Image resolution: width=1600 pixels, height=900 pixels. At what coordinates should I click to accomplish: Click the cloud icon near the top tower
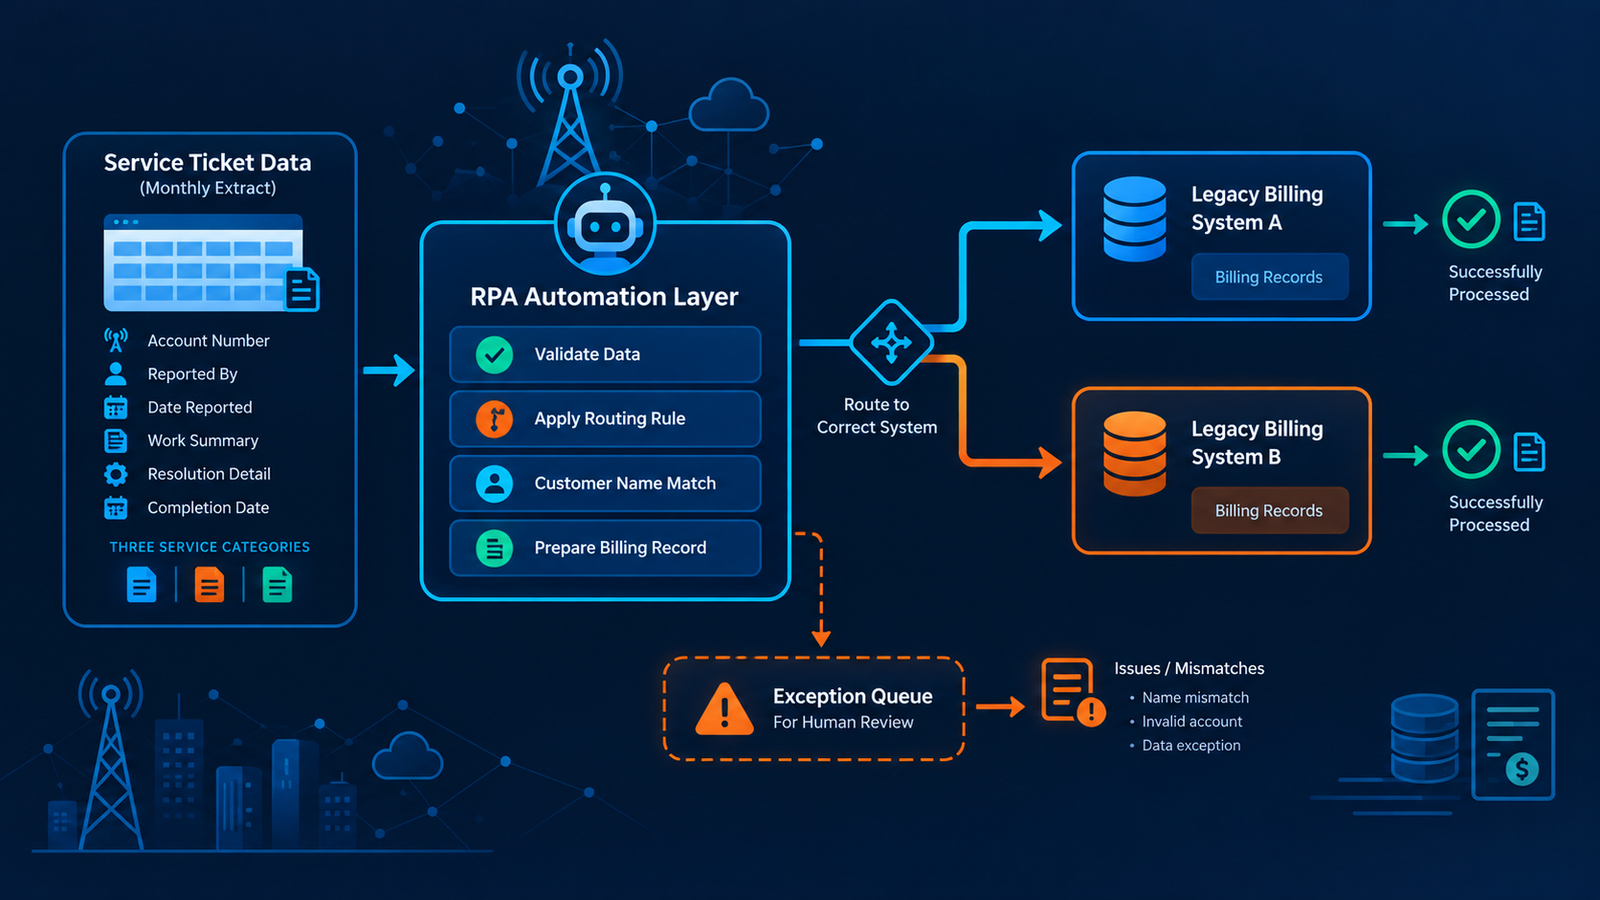[729, 105]
